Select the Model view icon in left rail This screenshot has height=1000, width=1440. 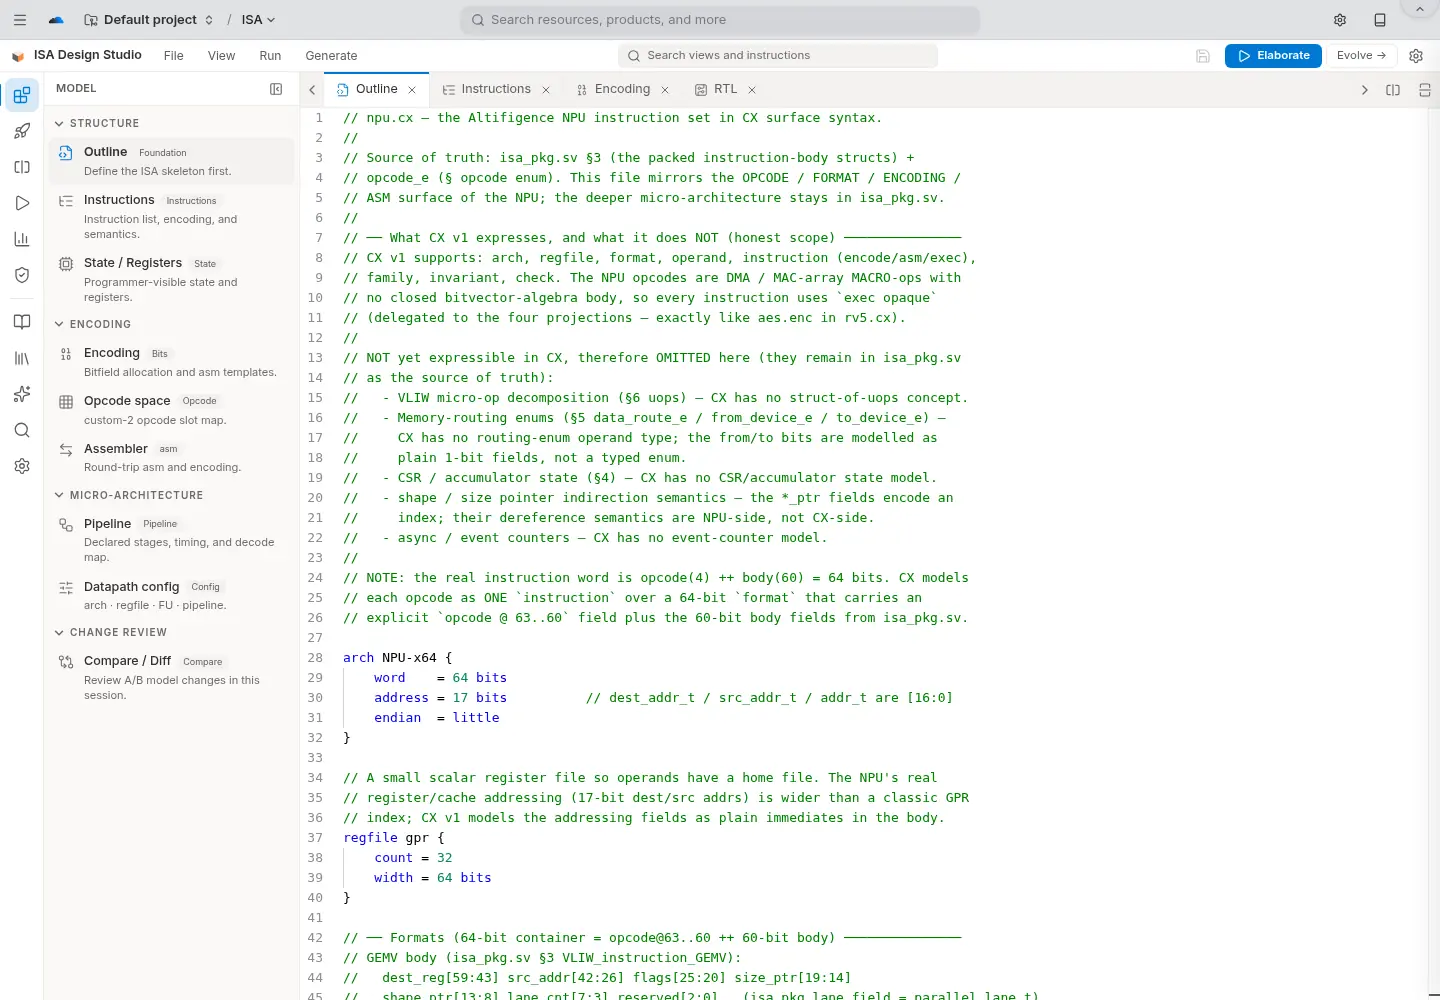pyautogui.click(x=22, y=96)
